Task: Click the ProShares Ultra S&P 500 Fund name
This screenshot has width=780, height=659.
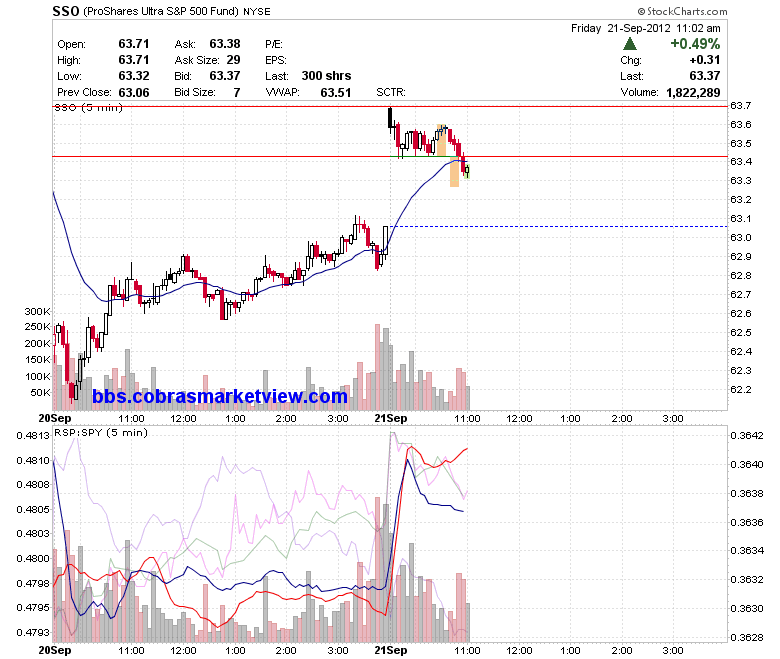Action: 160,11
